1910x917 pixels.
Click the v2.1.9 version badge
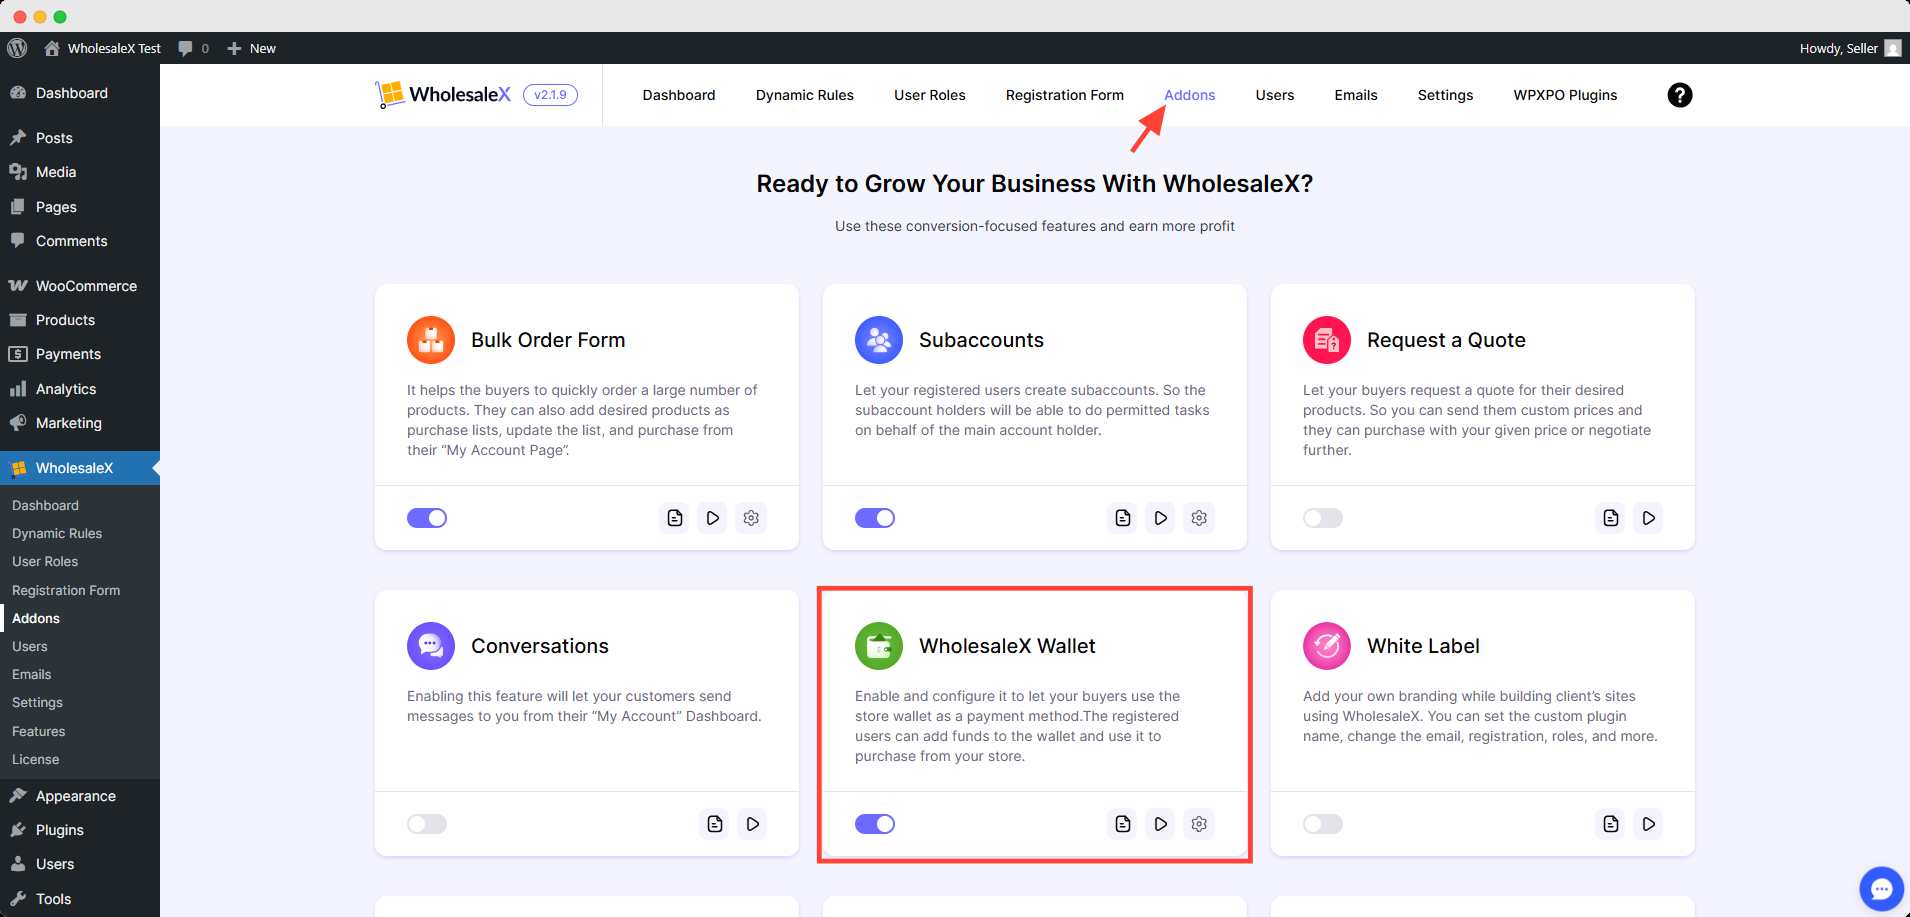(550, 95)
